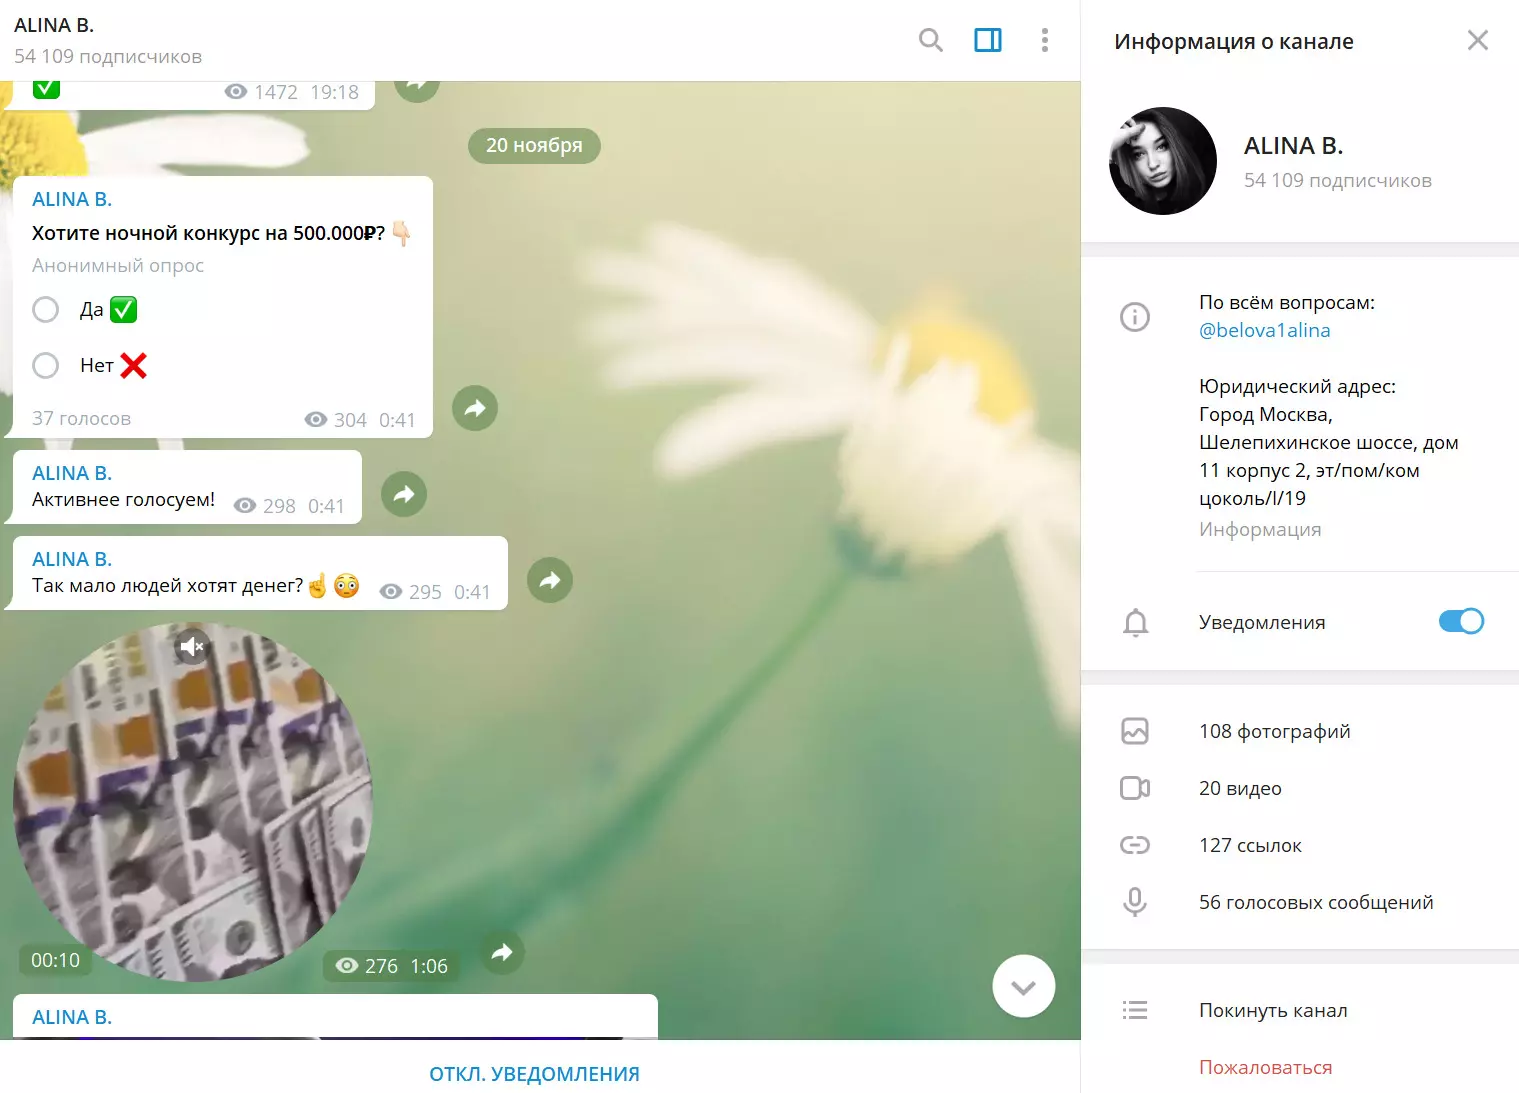This screenshot has height=1093, width=1519.
Task: Click the 37 голосов vote count
Action: pyautogui.click(x=81, y=418)
